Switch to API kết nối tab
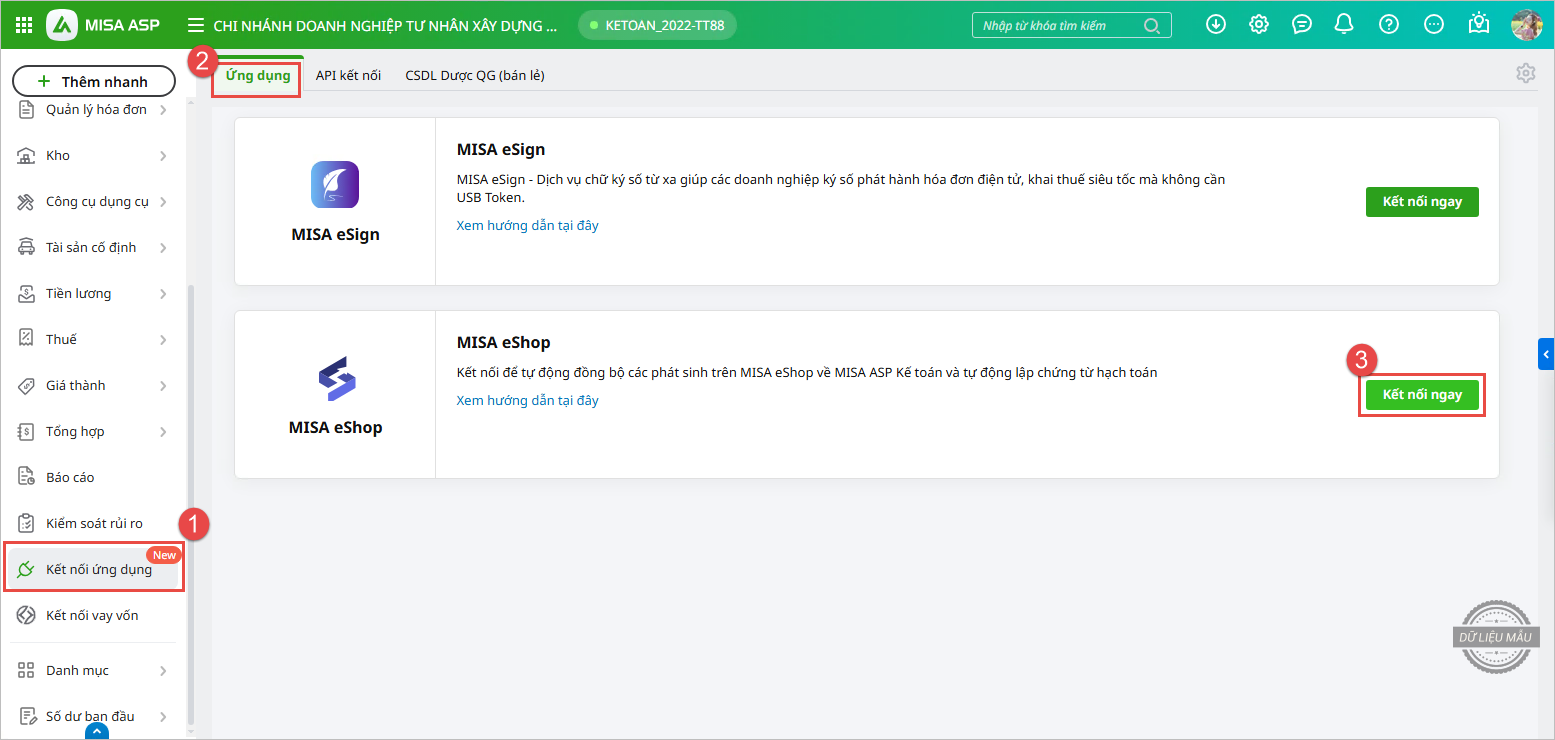1555x740 pixels. (348, 75)
